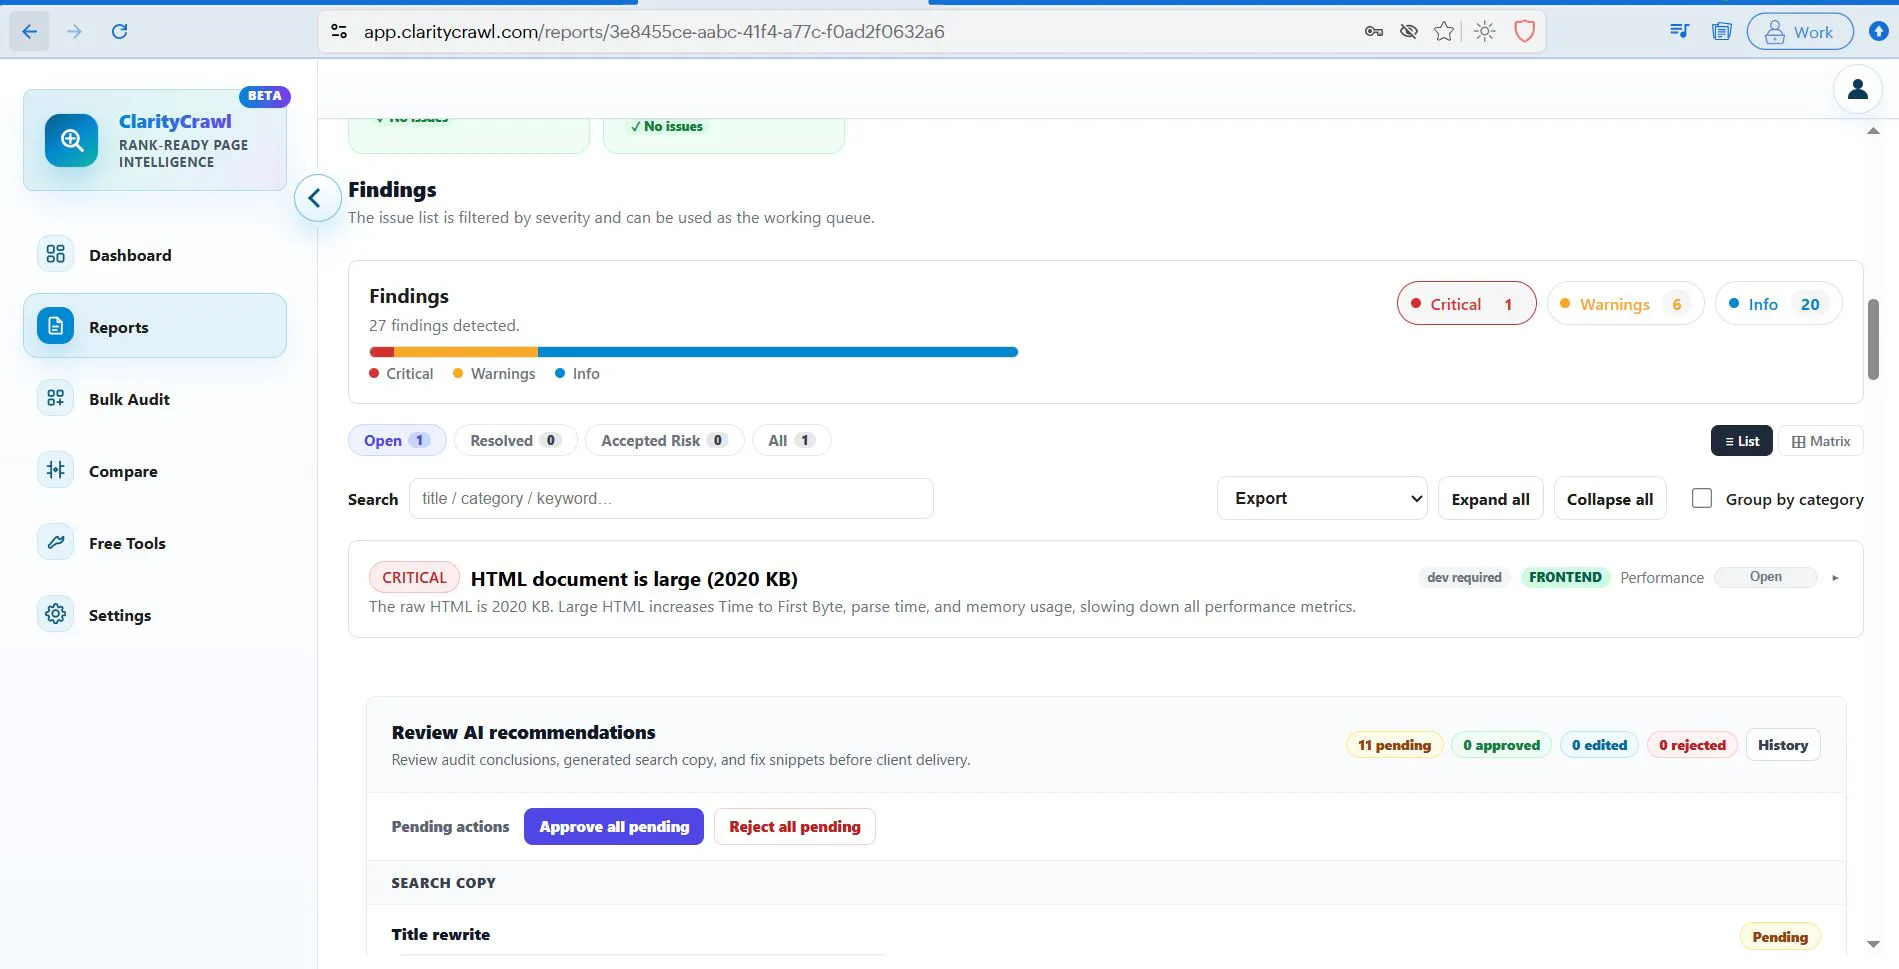Click the Compare sidebar icon

(x=56, y=470)
